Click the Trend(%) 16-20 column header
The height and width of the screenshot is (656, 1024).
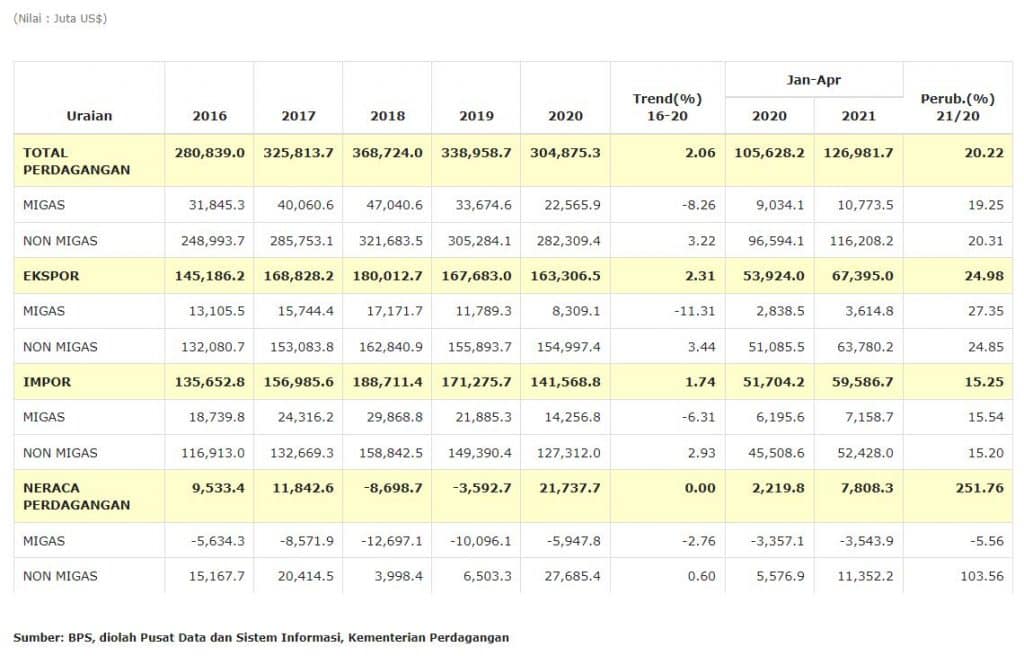667,107
